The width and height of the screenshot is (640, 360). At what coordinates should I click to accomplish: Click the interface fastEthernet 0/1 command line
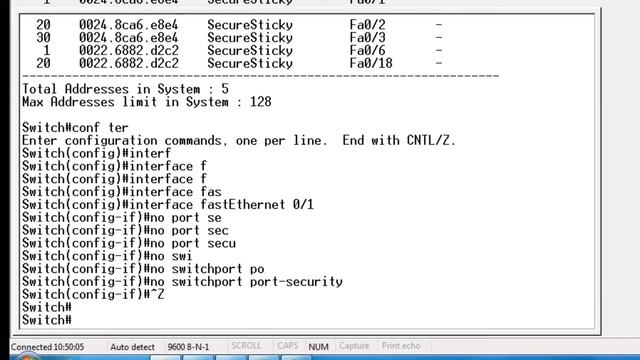[168, 204]
